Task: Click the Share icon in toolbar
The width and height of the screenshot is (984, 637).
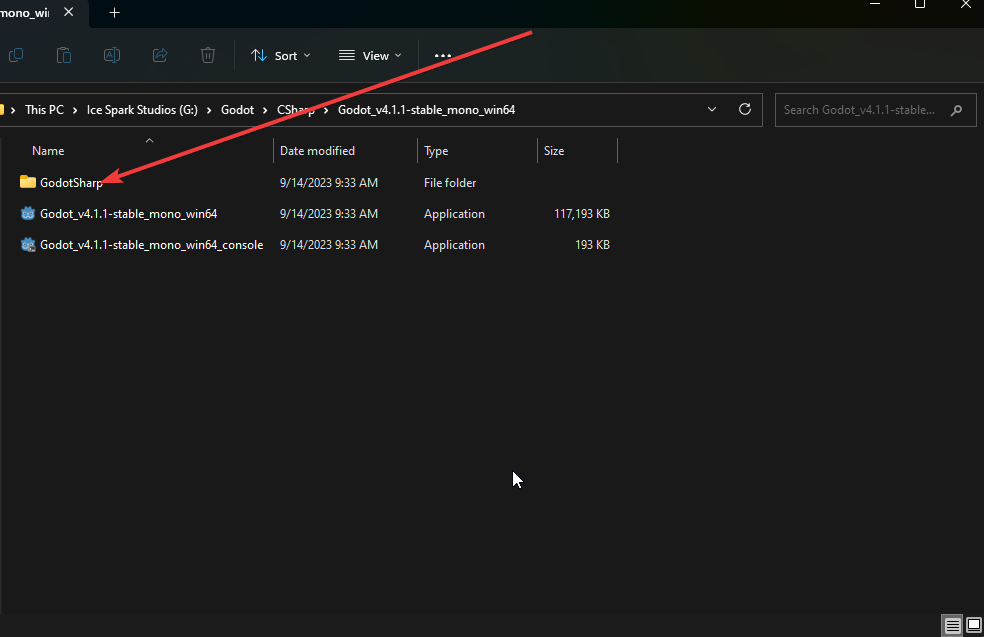Action: [160, 55]
